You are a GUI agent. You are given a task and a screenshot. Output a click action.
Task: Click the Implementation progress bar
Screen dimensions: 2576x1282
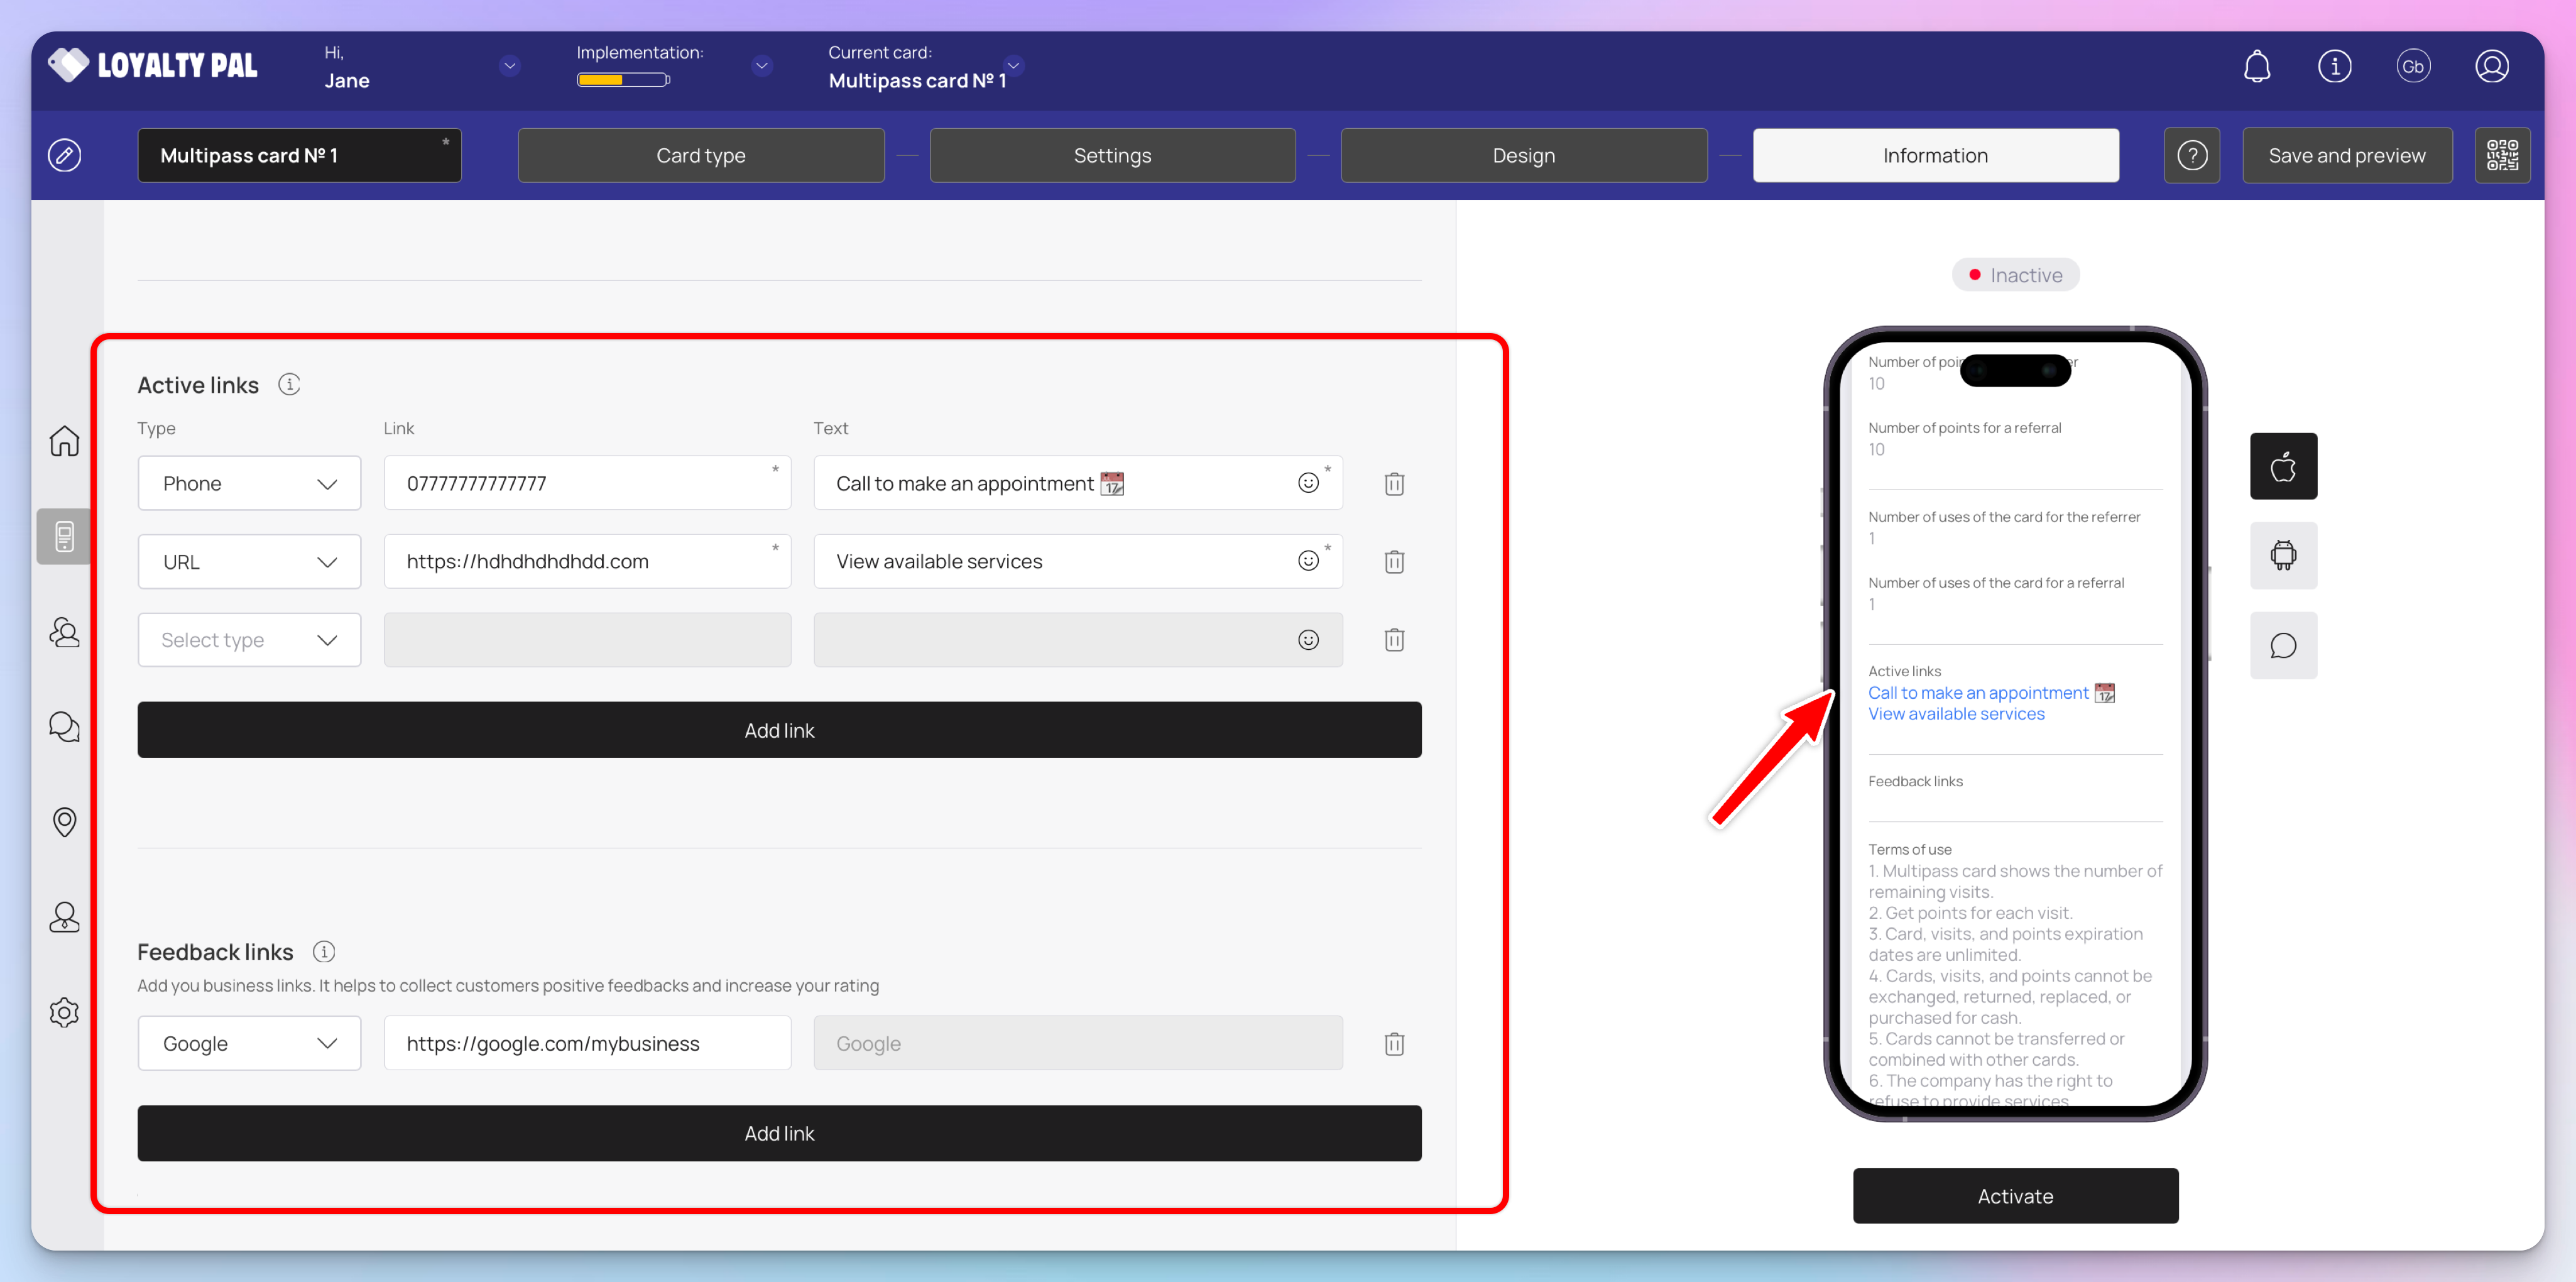pos(623,80)
